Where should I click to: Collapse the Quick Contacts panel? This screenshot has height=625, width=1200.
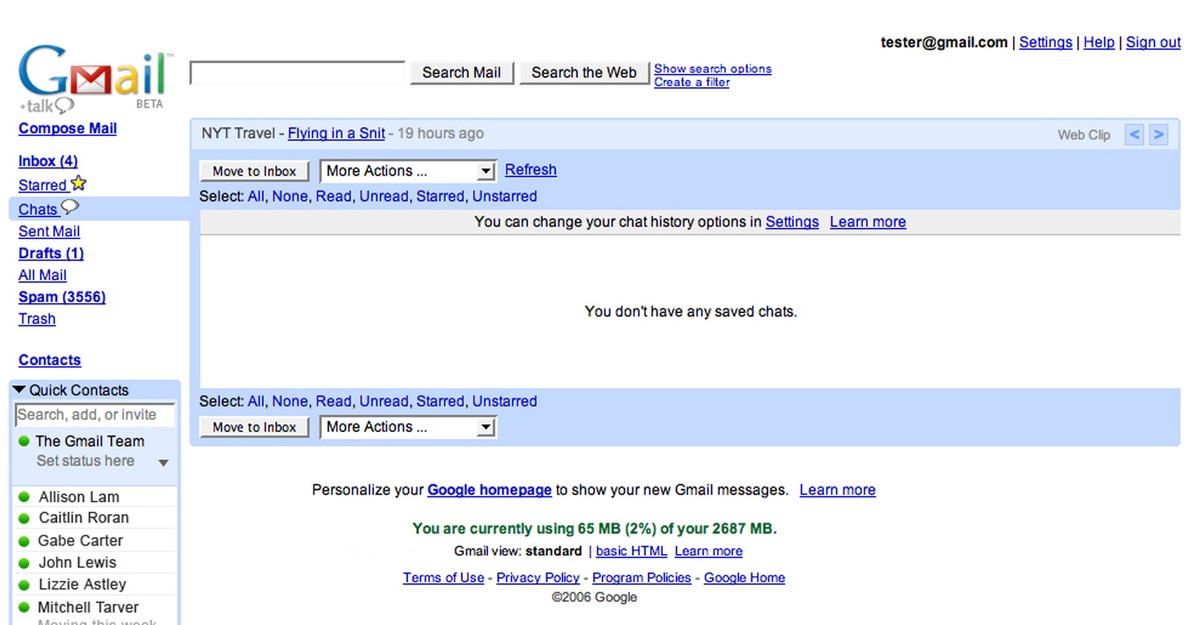[19, 390]
